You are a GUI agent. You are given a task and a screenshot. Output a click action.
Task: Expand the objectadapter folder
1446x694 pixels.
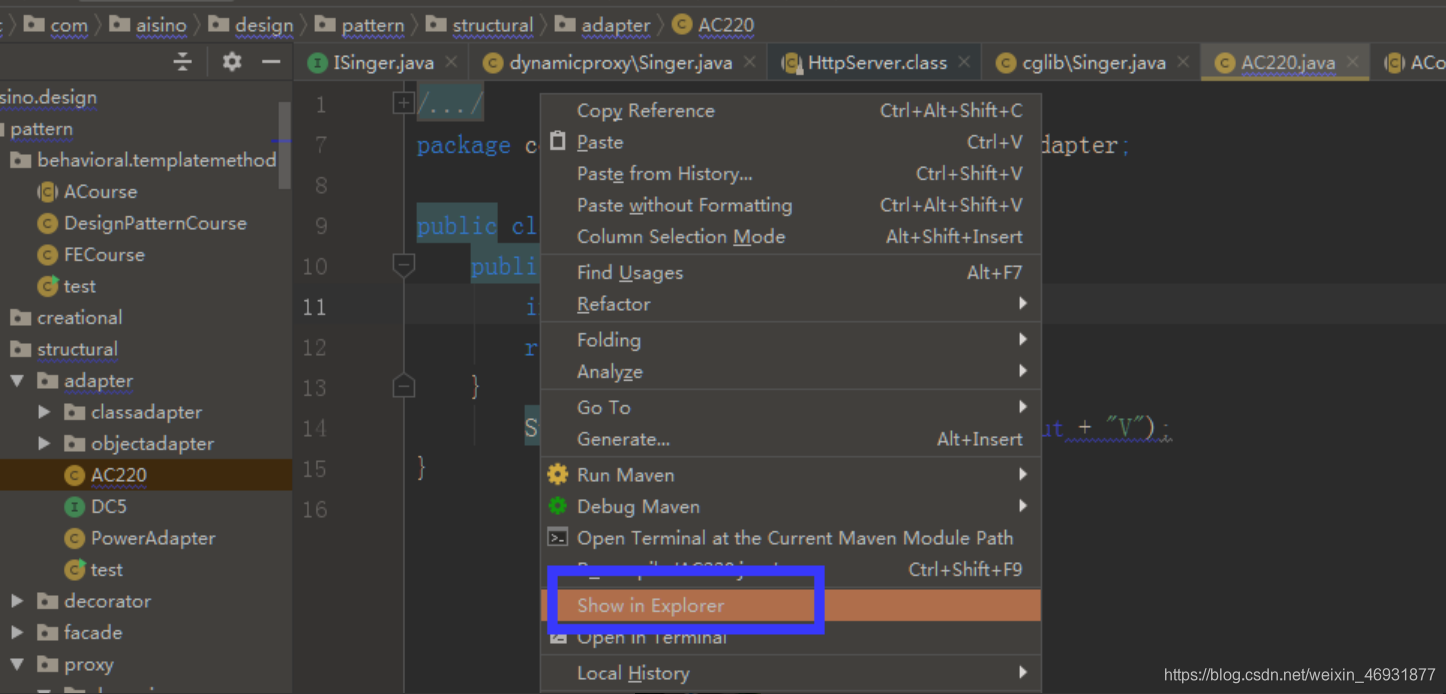[x=44, y=443]
